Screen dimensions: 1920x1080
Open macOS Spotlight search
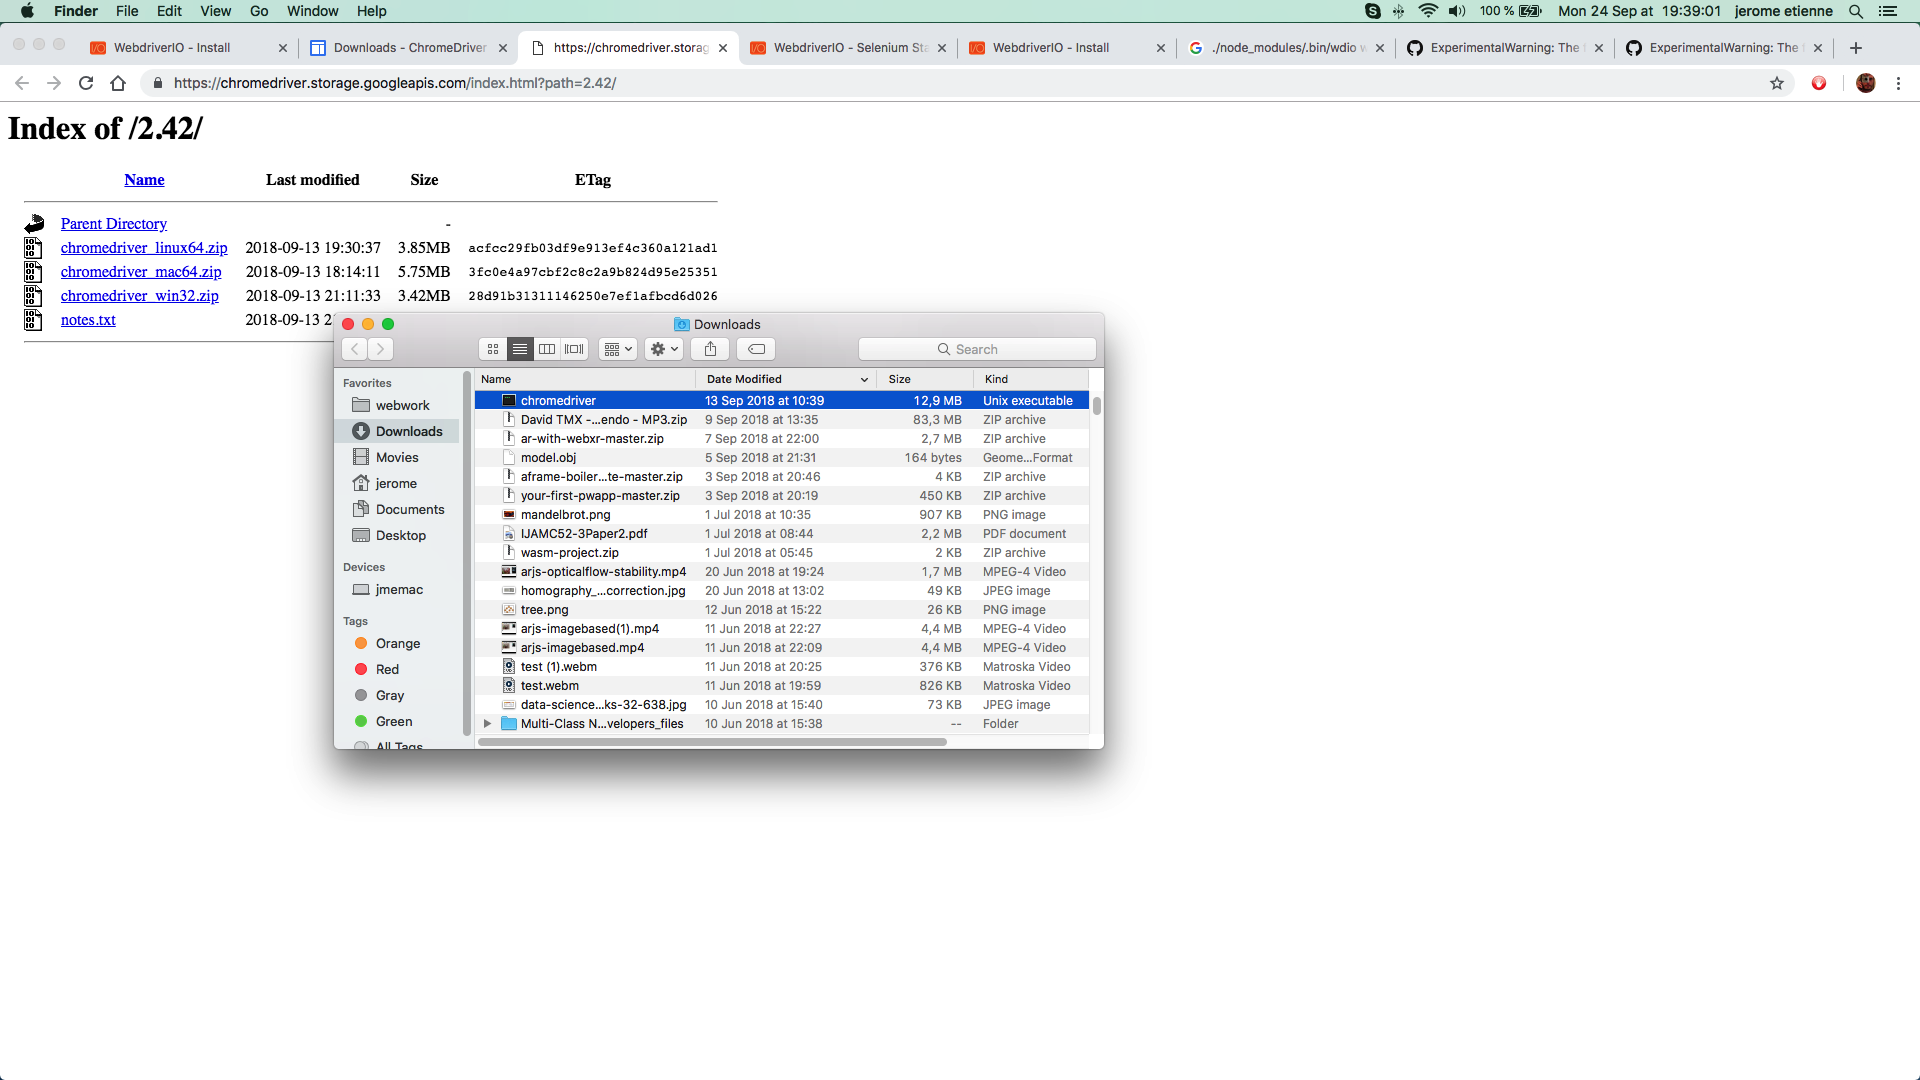(x=1856, y=11)
